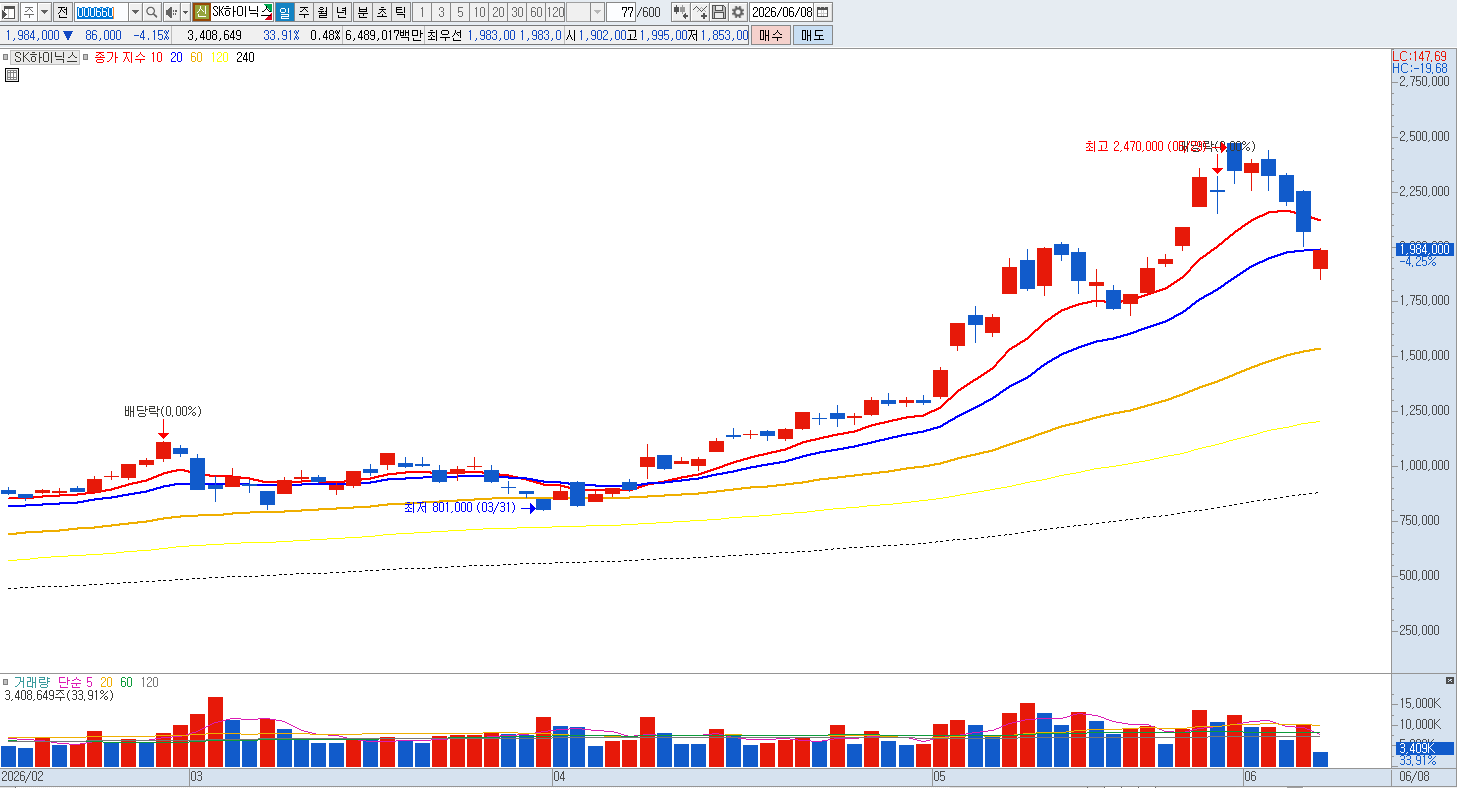Click the date field 2026/06/08

(x=782, y=12)
